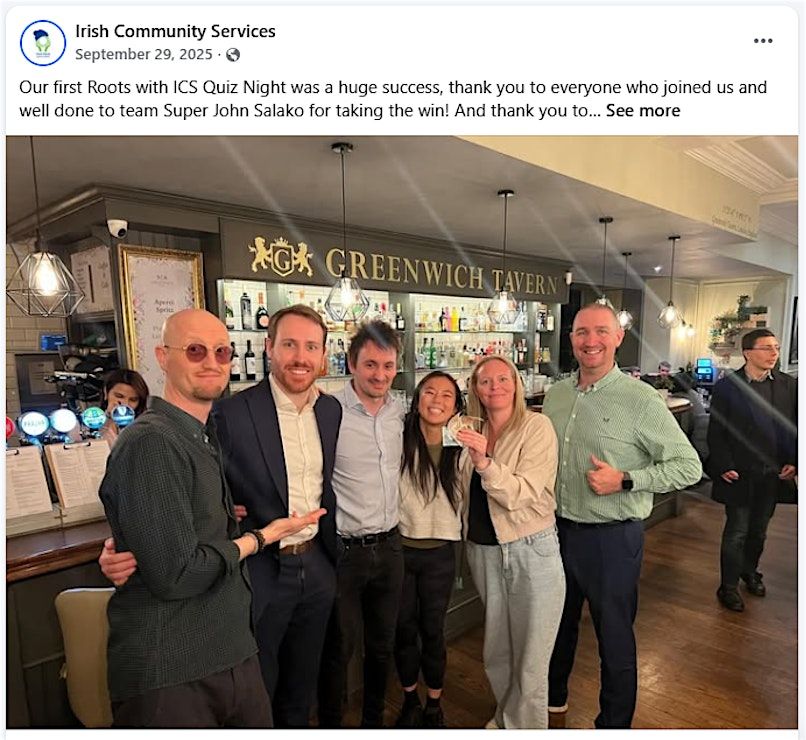
Task: Click the man in glasses walking at right
Action: tap(752, 468)
